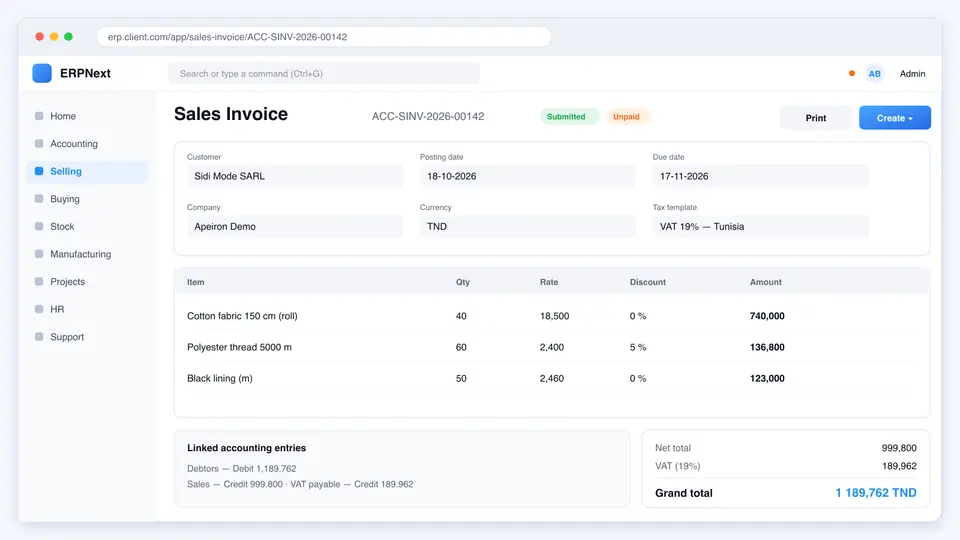Click the Customer field Sidi Mode SARL
Viewport: 960px width, 540px height.
click(295, 176)
